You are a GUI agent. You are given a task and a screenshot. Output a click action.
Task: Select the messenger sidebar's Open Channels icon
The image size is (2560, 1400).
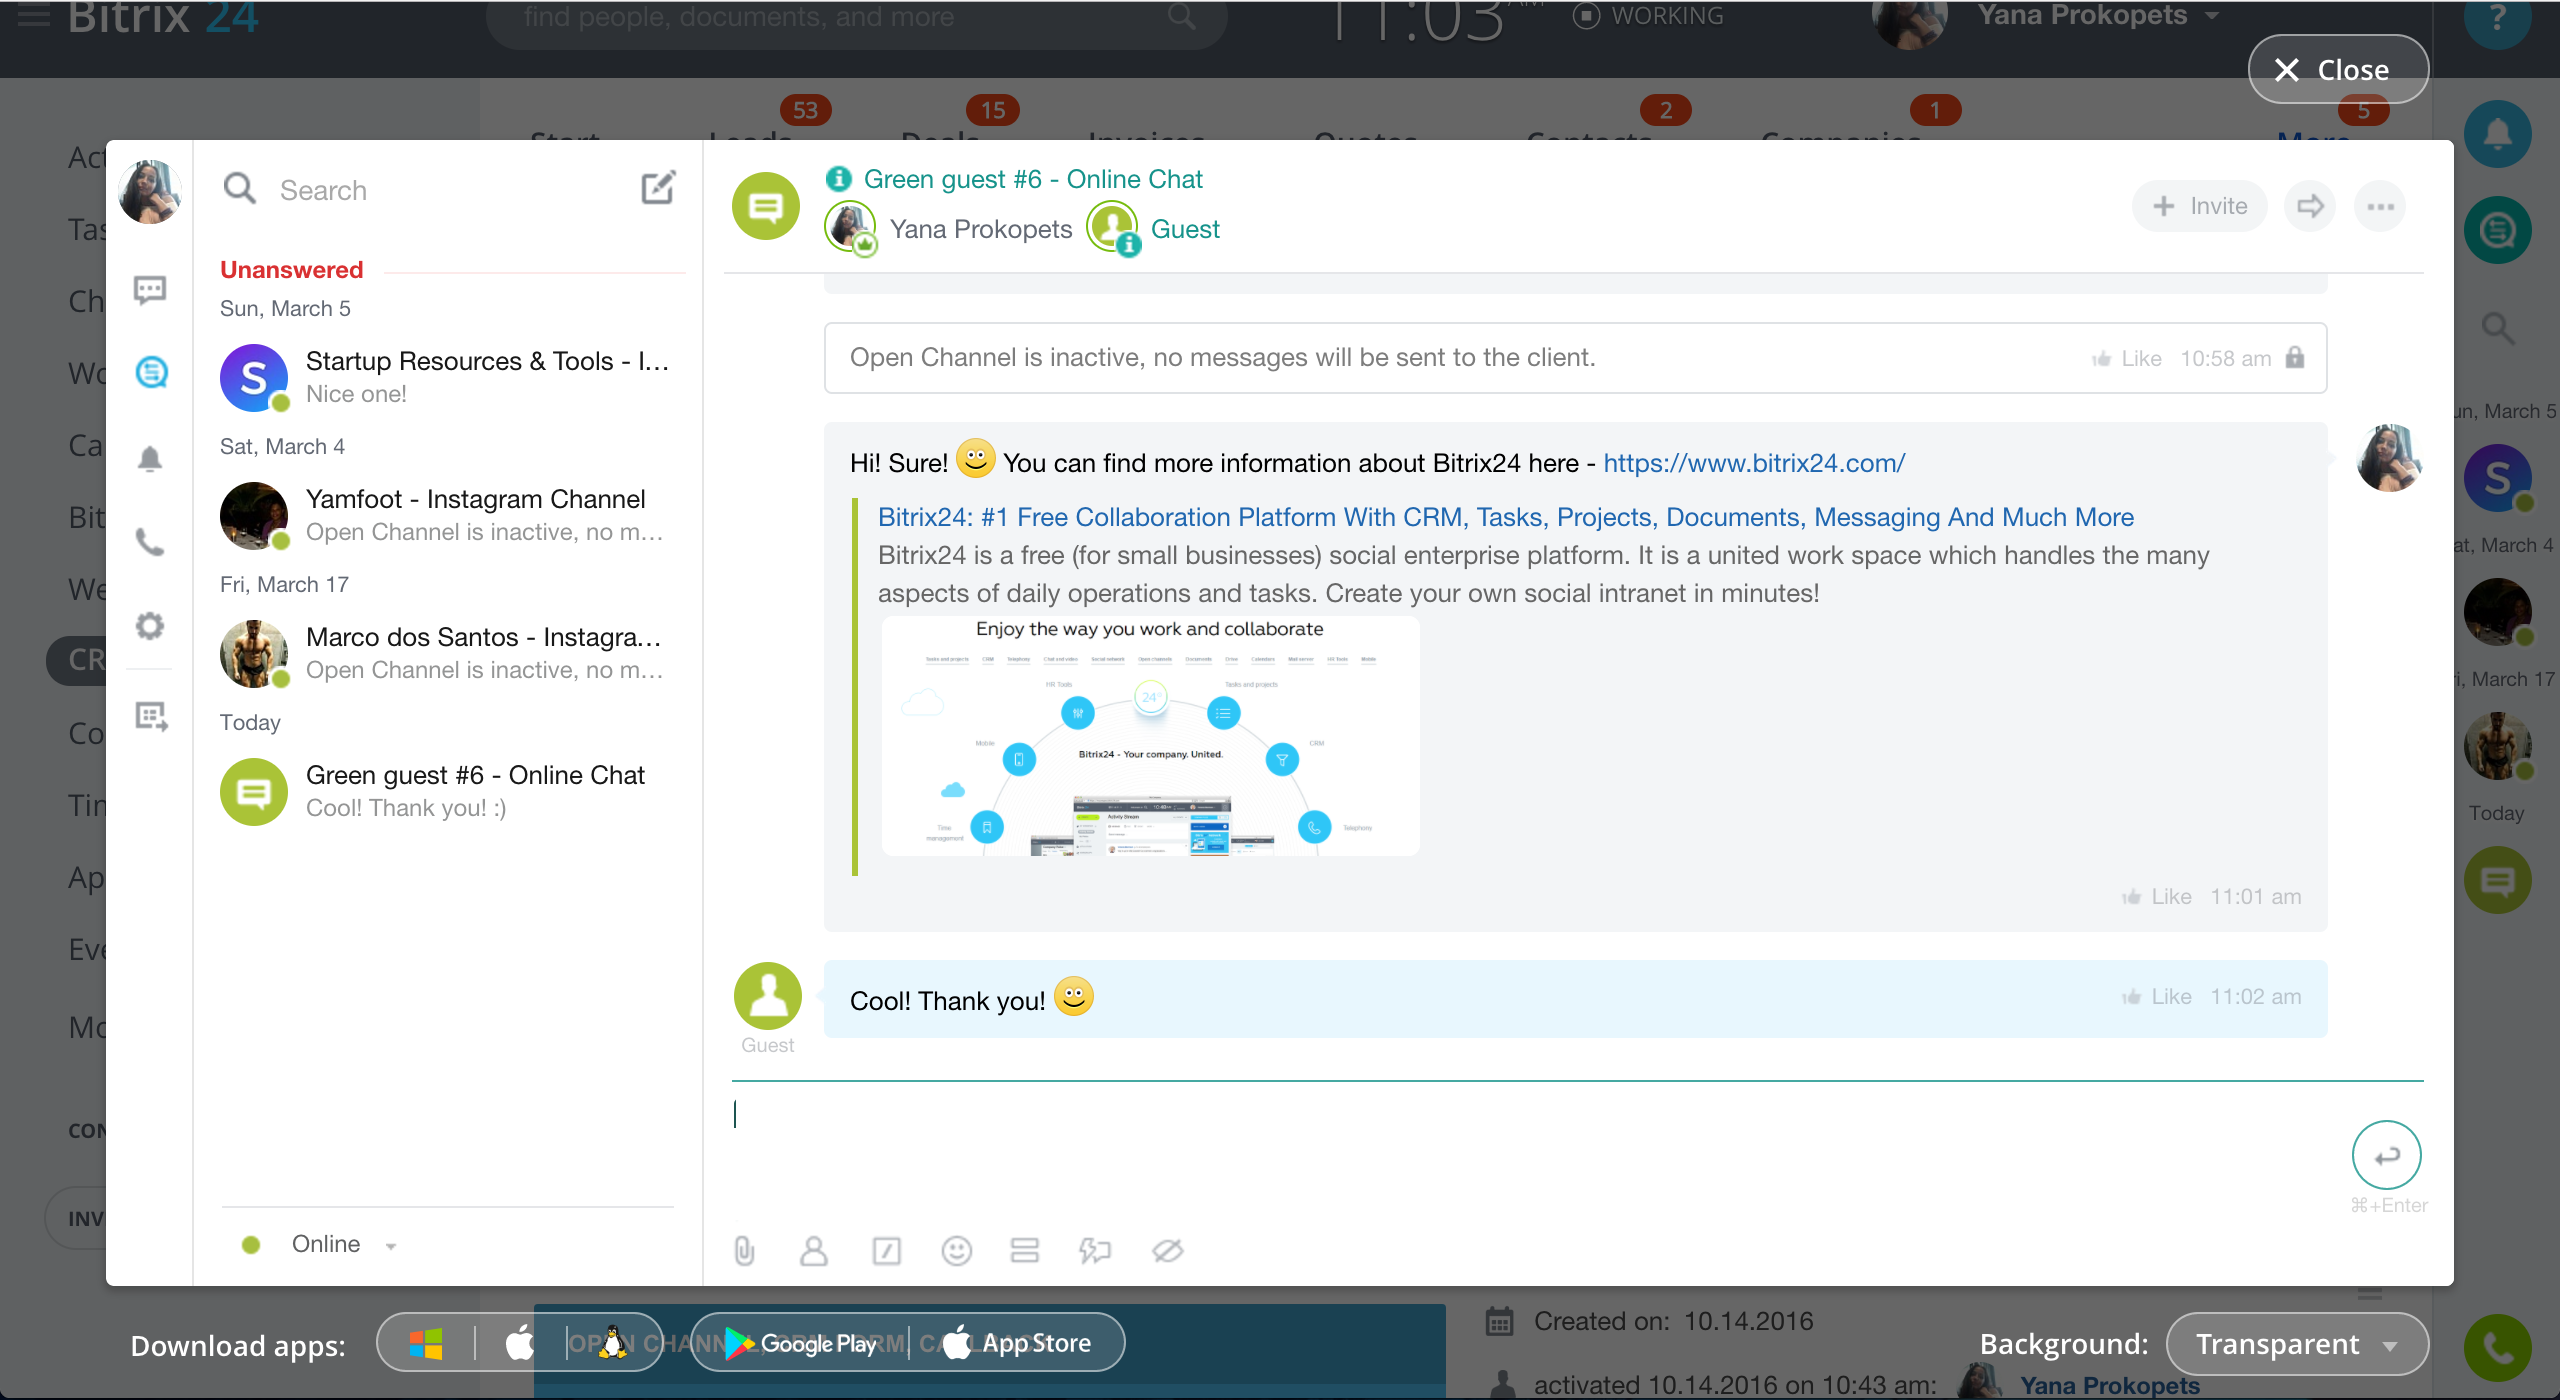[151, 372]
